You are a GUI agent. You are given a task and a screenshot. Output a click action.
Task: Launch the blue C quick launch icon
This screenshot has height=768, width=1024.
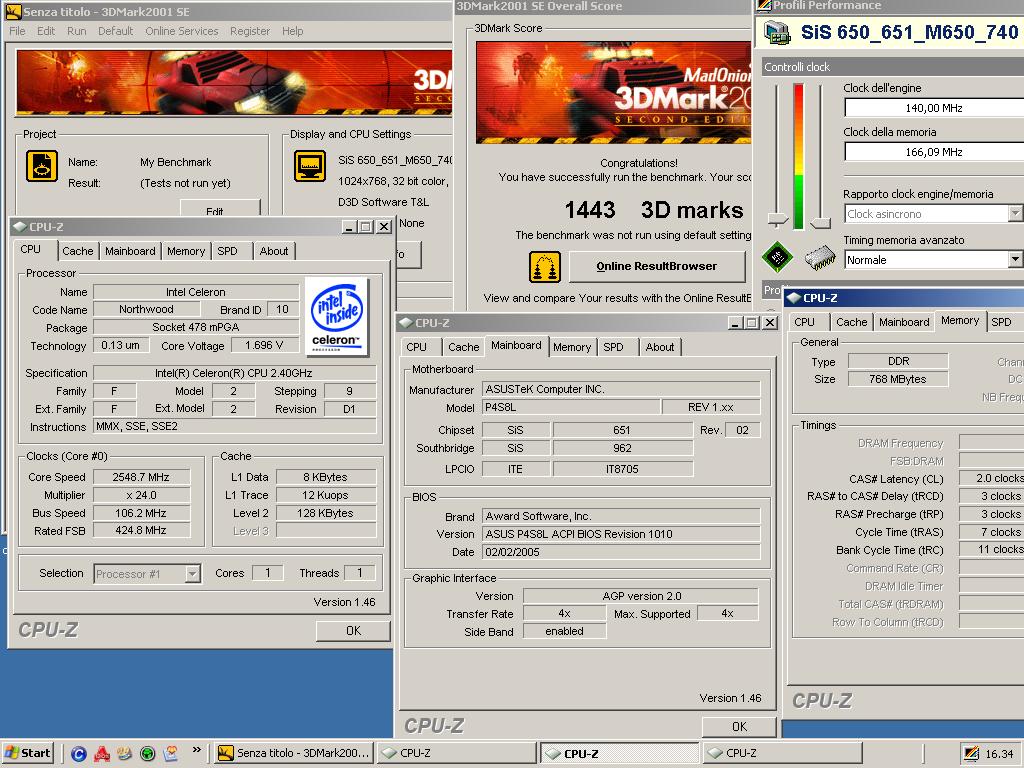pos(78,754)
